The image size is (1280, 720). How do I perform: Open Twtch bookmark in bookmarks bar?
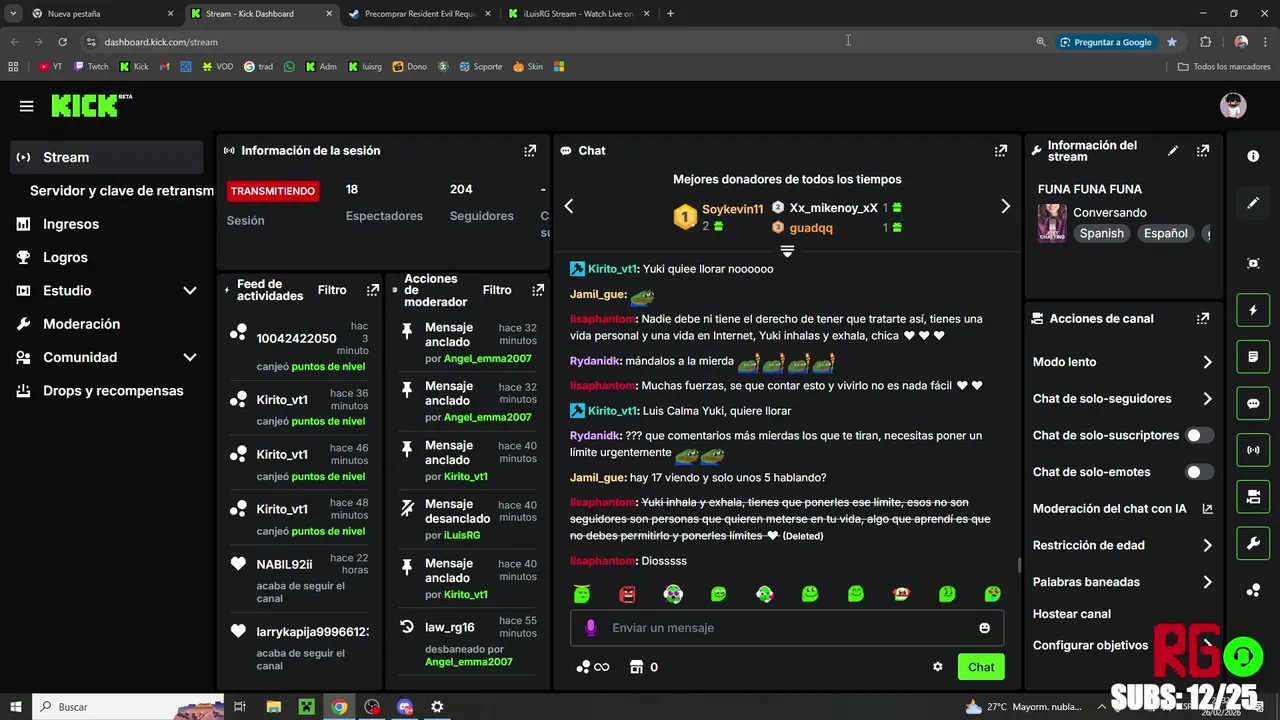tap(89, 67)
